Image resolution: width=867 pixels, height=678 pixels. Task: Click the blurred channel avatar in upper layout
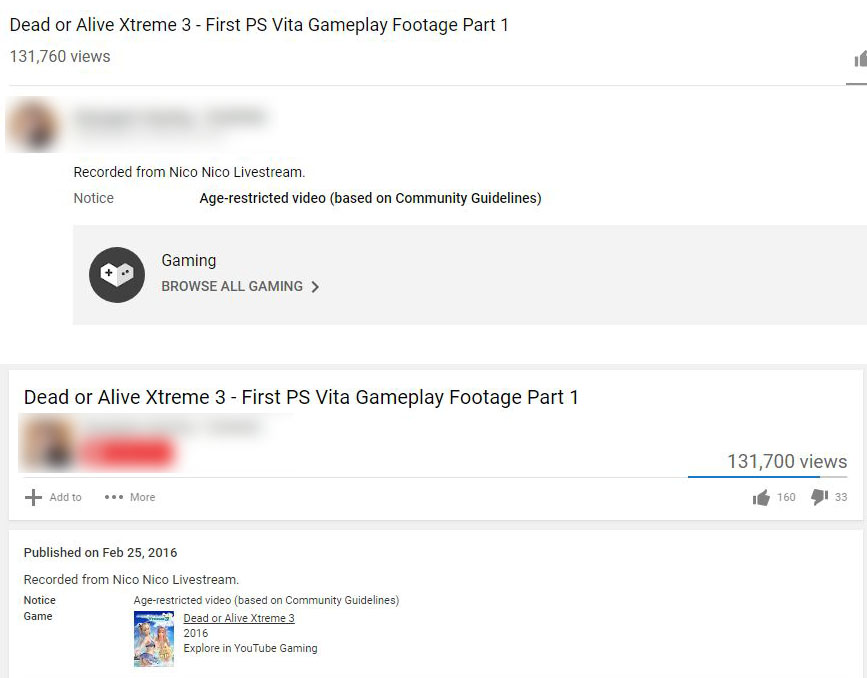[x=34, y=125]
